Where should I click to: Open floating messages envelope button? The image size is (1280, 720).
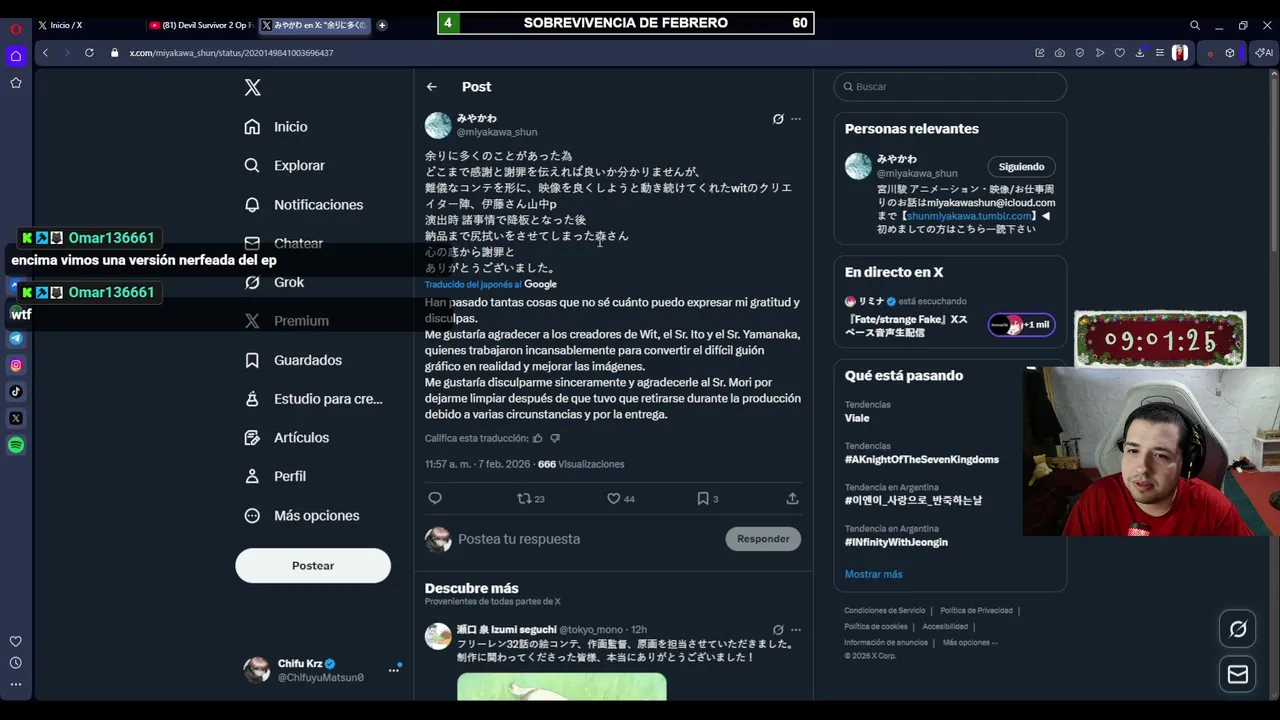coord(1238,675)
